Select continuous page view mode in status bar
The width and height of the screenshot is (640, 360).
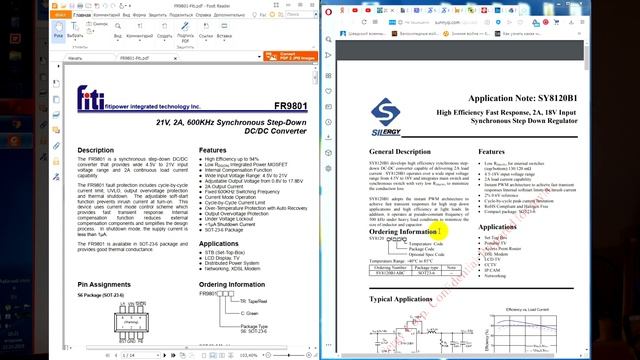(213, 356)
